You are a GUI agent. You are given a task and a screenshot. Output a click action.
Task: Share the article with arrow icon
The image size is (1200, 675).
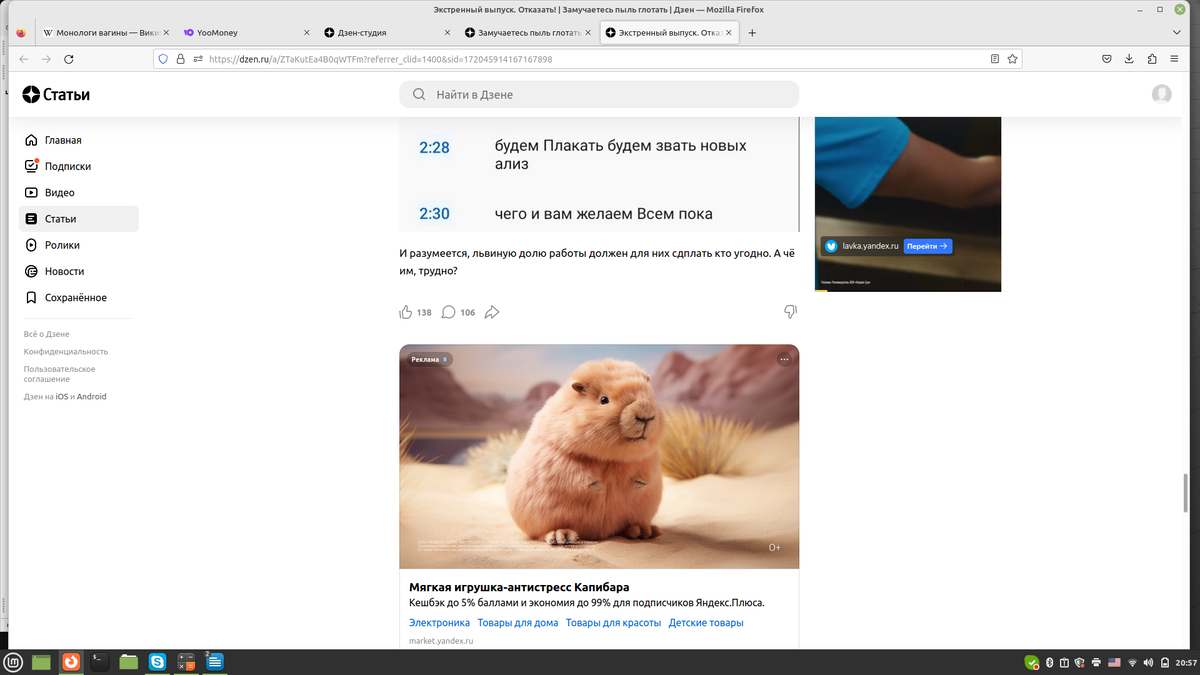tap(492, 312)
